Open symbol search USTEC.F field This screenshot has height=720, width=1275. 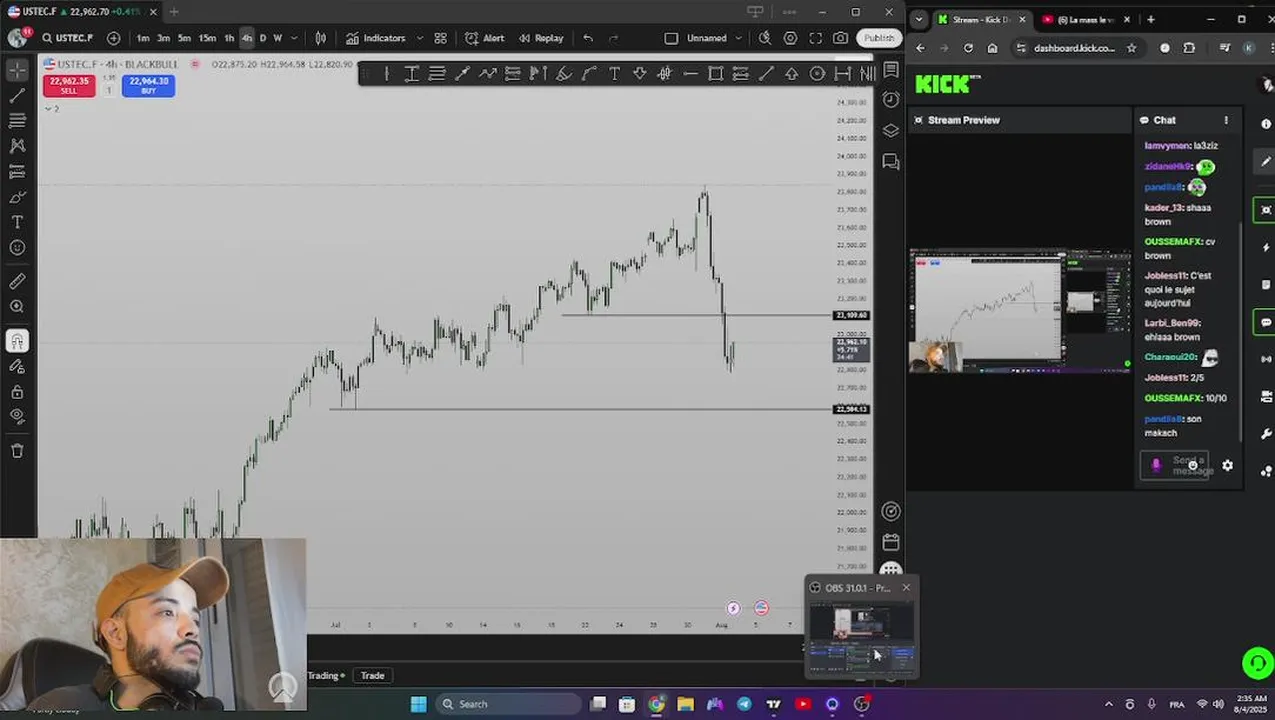[67, 38]
